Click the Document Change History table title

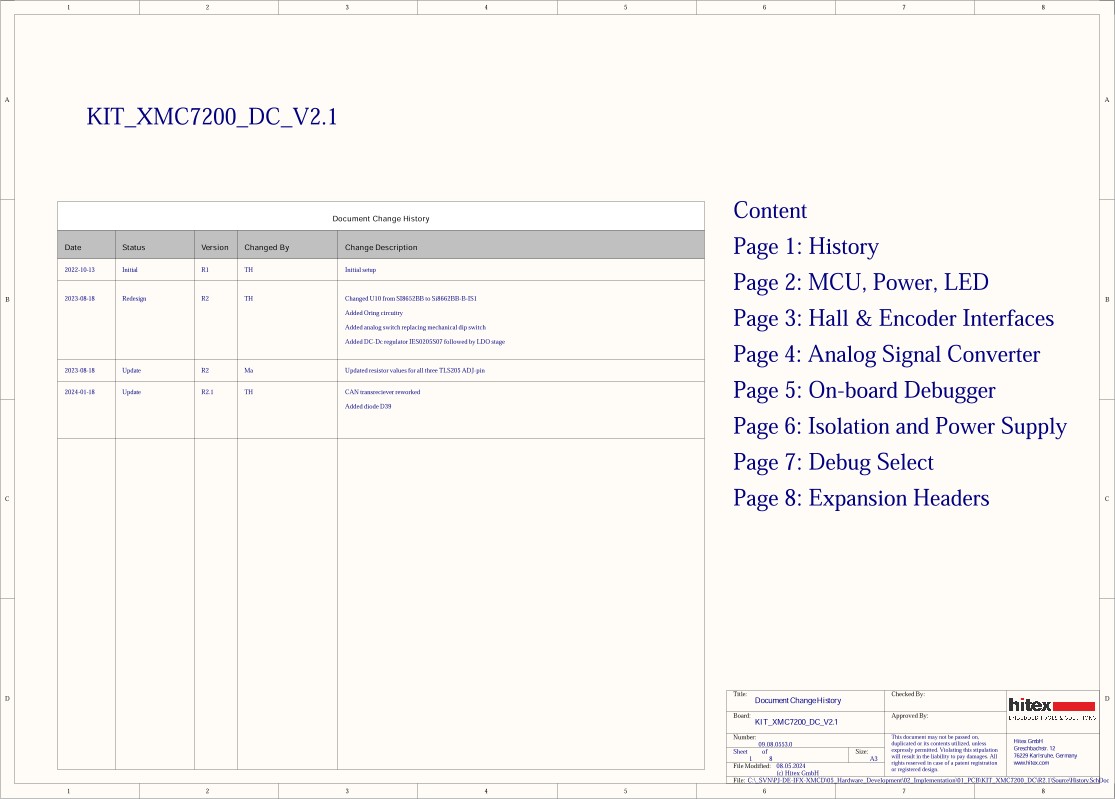point(380,218)
